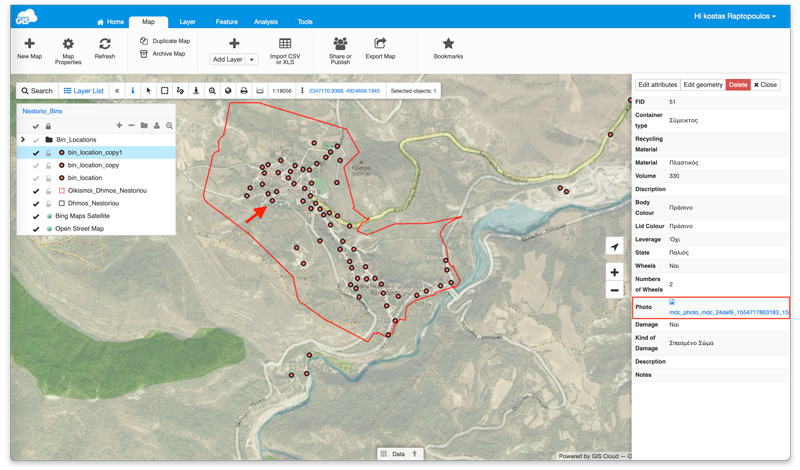The image size is (800, 470).
Task: Click the print map icon
Action: click(244, 91)
